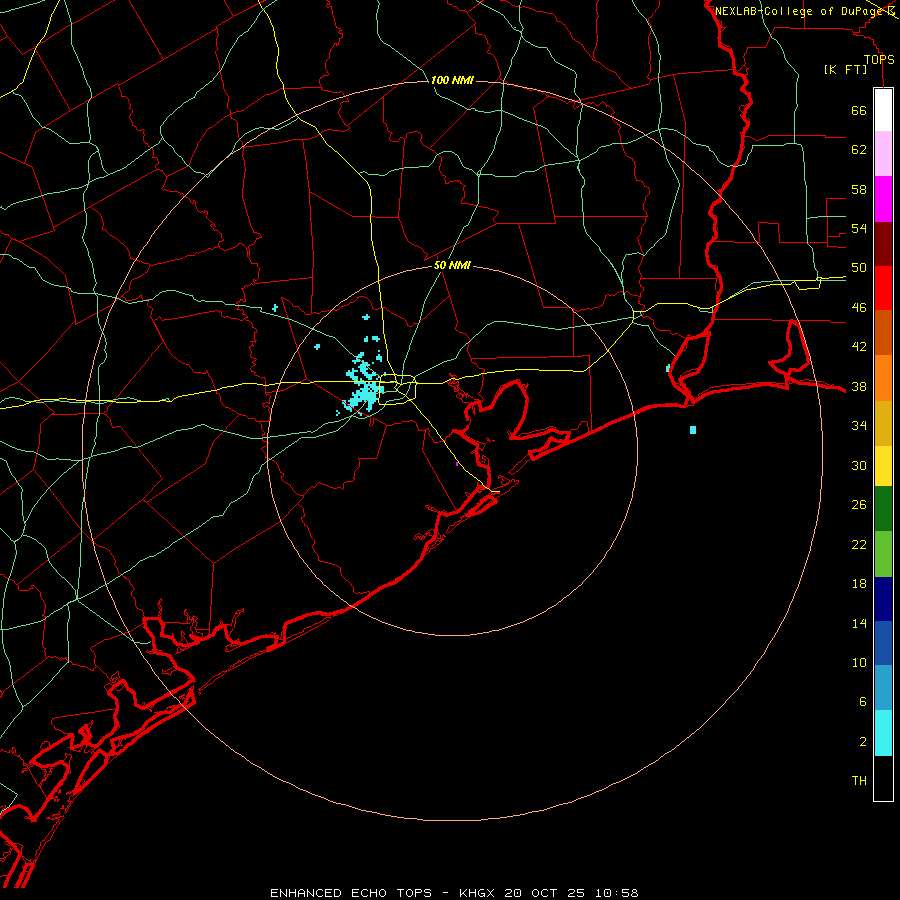Click the legend value '58'
The height and width of the screenshot is (900, 900).
point(859,189)
